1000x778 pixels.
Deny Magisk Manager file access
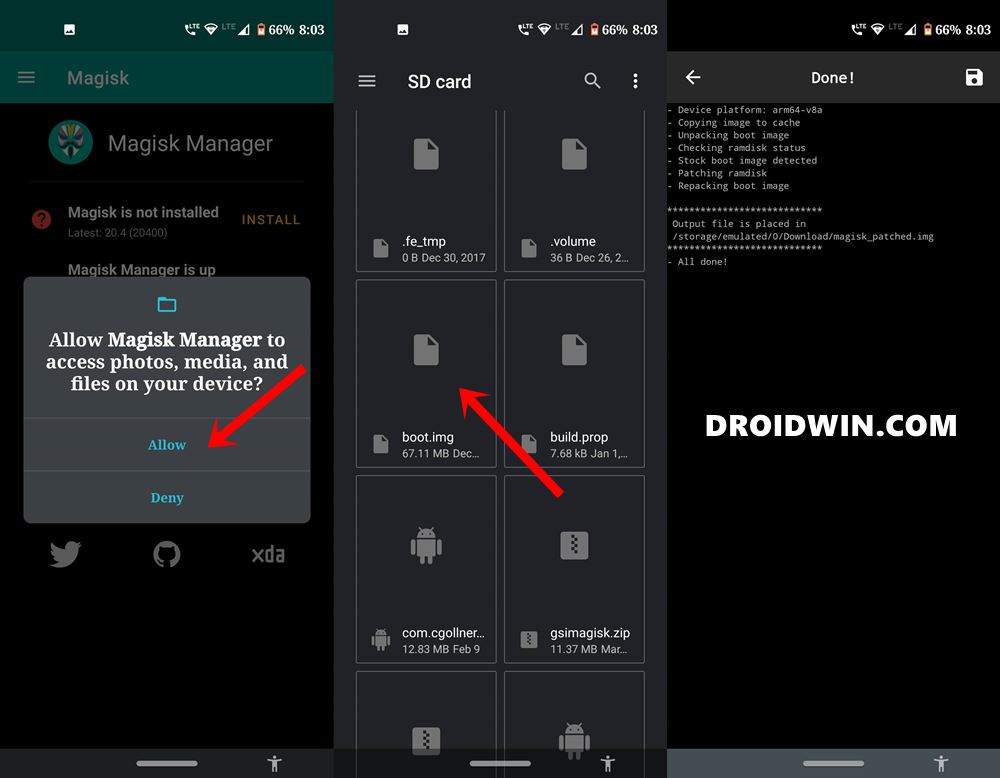click(x=167, y=497)
